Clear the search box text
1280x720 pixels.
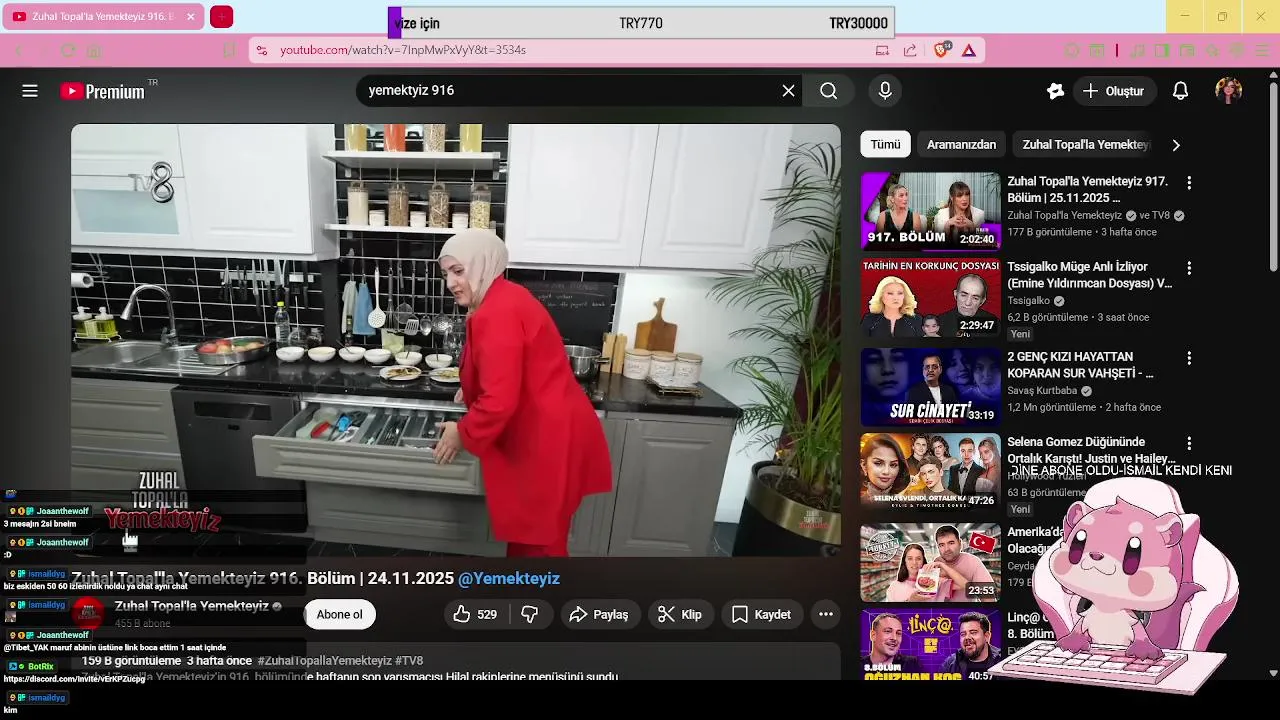[x=788, y=91]
